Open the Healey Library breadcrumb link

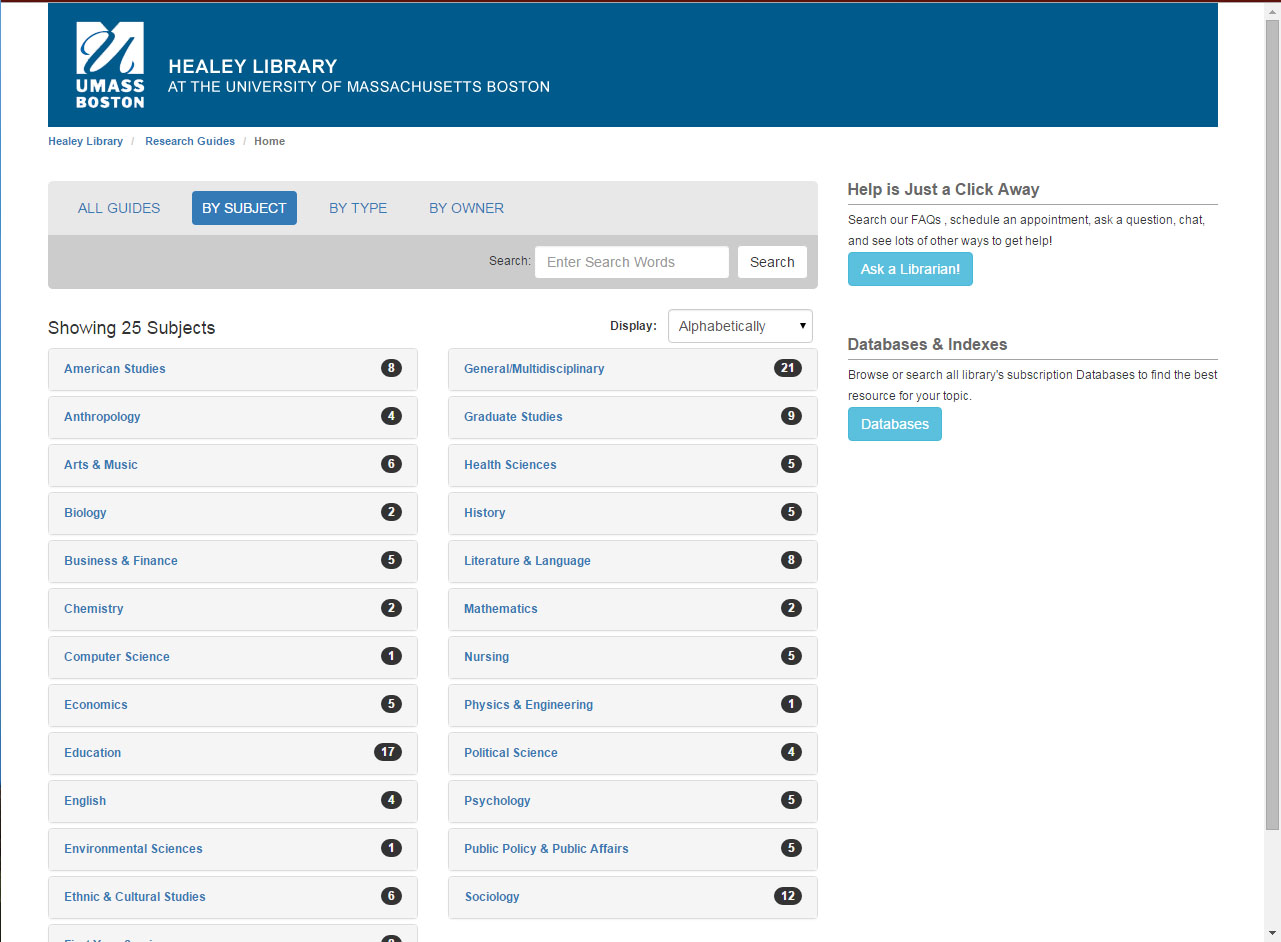(x=85, y=141)
